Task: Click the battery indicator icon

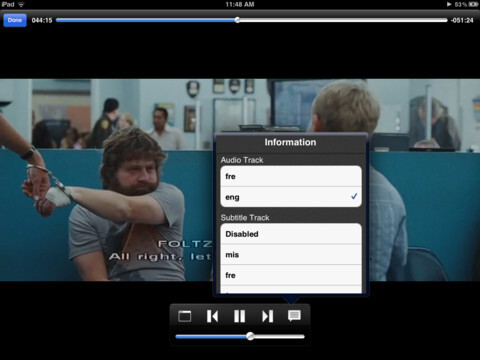Action: point(473,4)
